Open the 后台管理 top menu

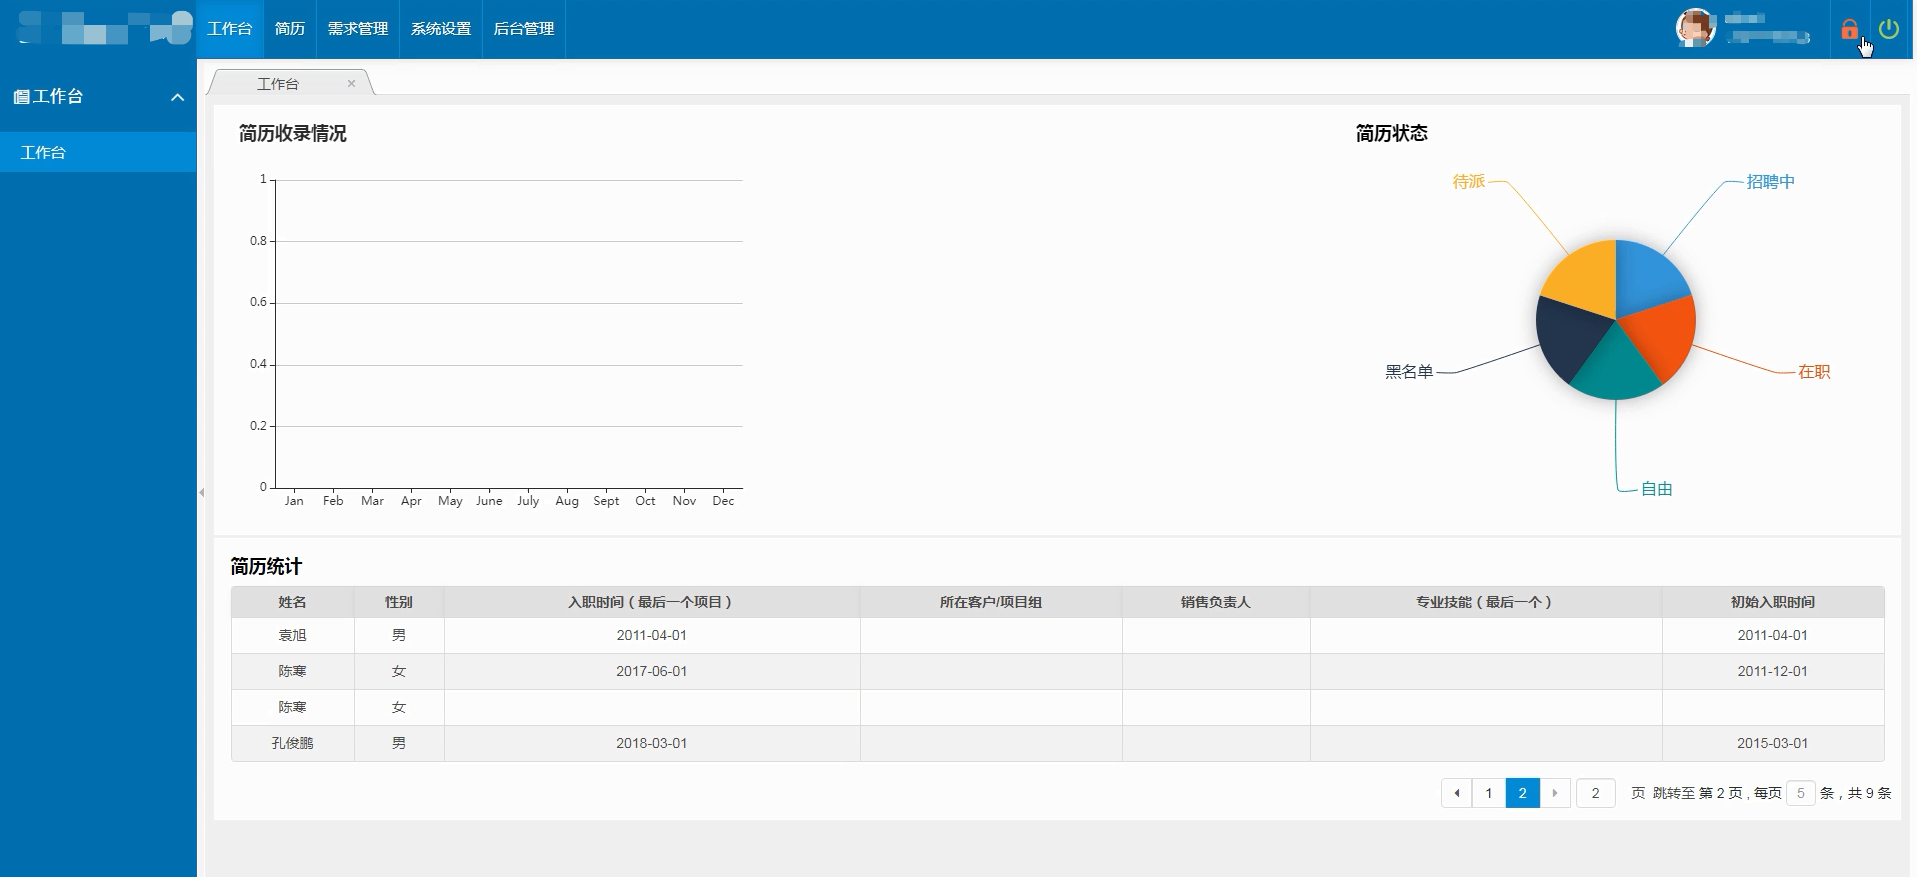[x=524, y=29]
